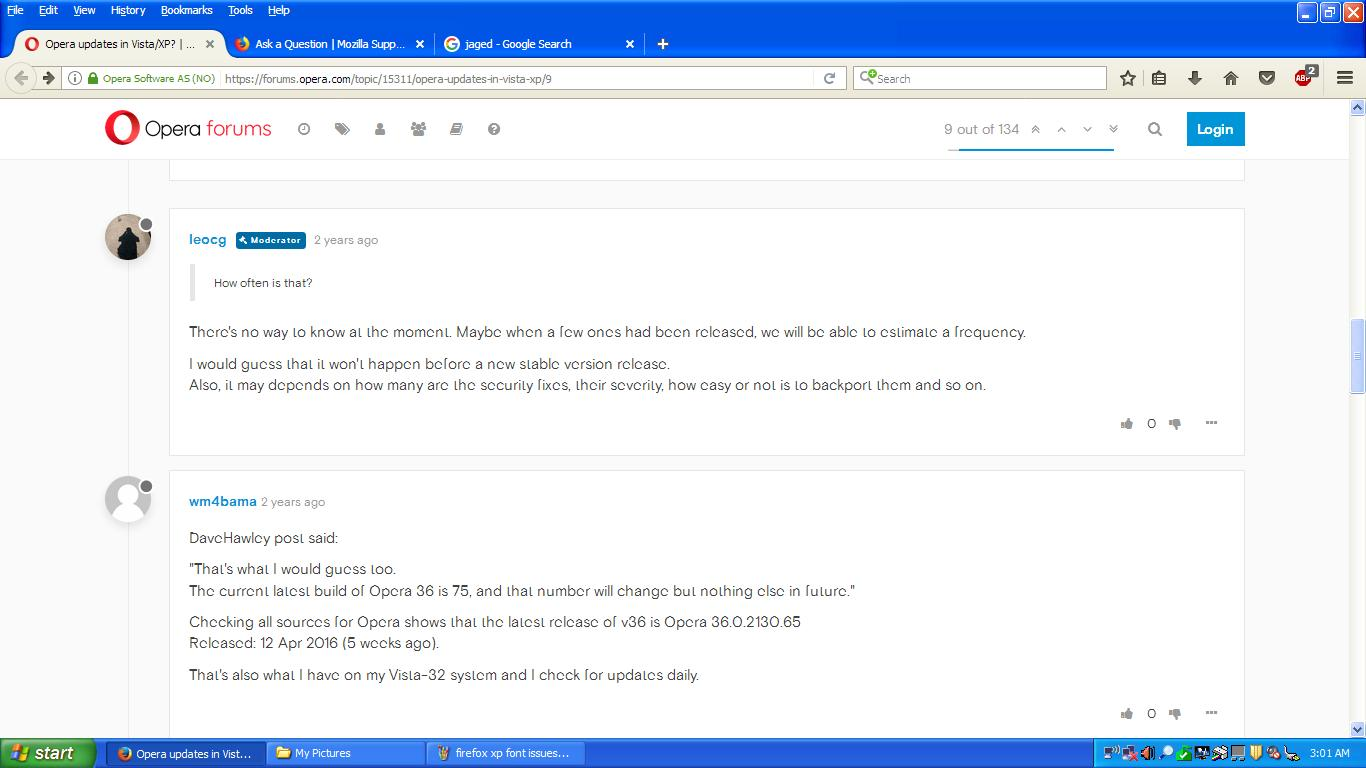Go to previous post single-up chevron
The image size is (1366, 768).
(1061, 129)
